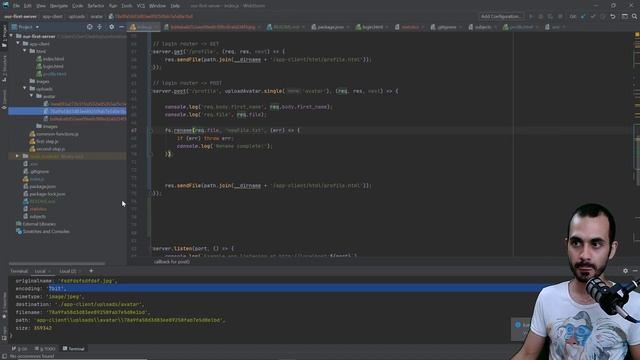The width and height of the screenshot is (640, 360).
Task: Collapse the app-client folder
Action: tap(18, 44)
